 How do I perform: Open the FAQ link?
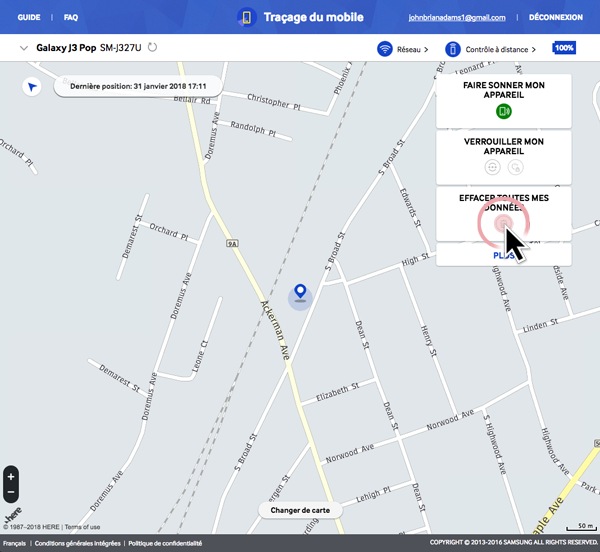[x=71, y=17]
